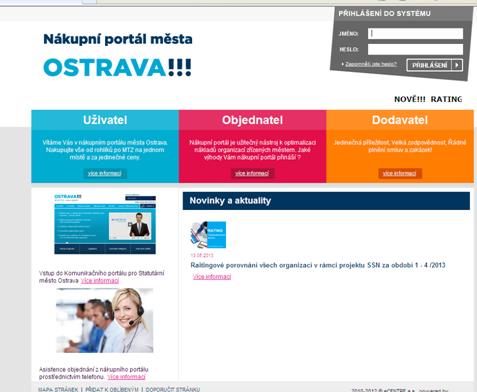
Task: Click the 'Nákupní portál města' title text
Action: coord(118,39)
